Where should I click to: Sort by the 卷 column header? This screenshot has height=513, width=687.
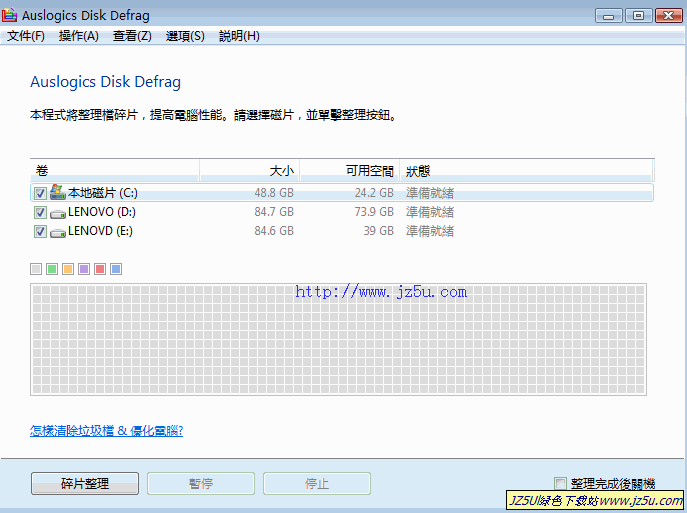115,170
